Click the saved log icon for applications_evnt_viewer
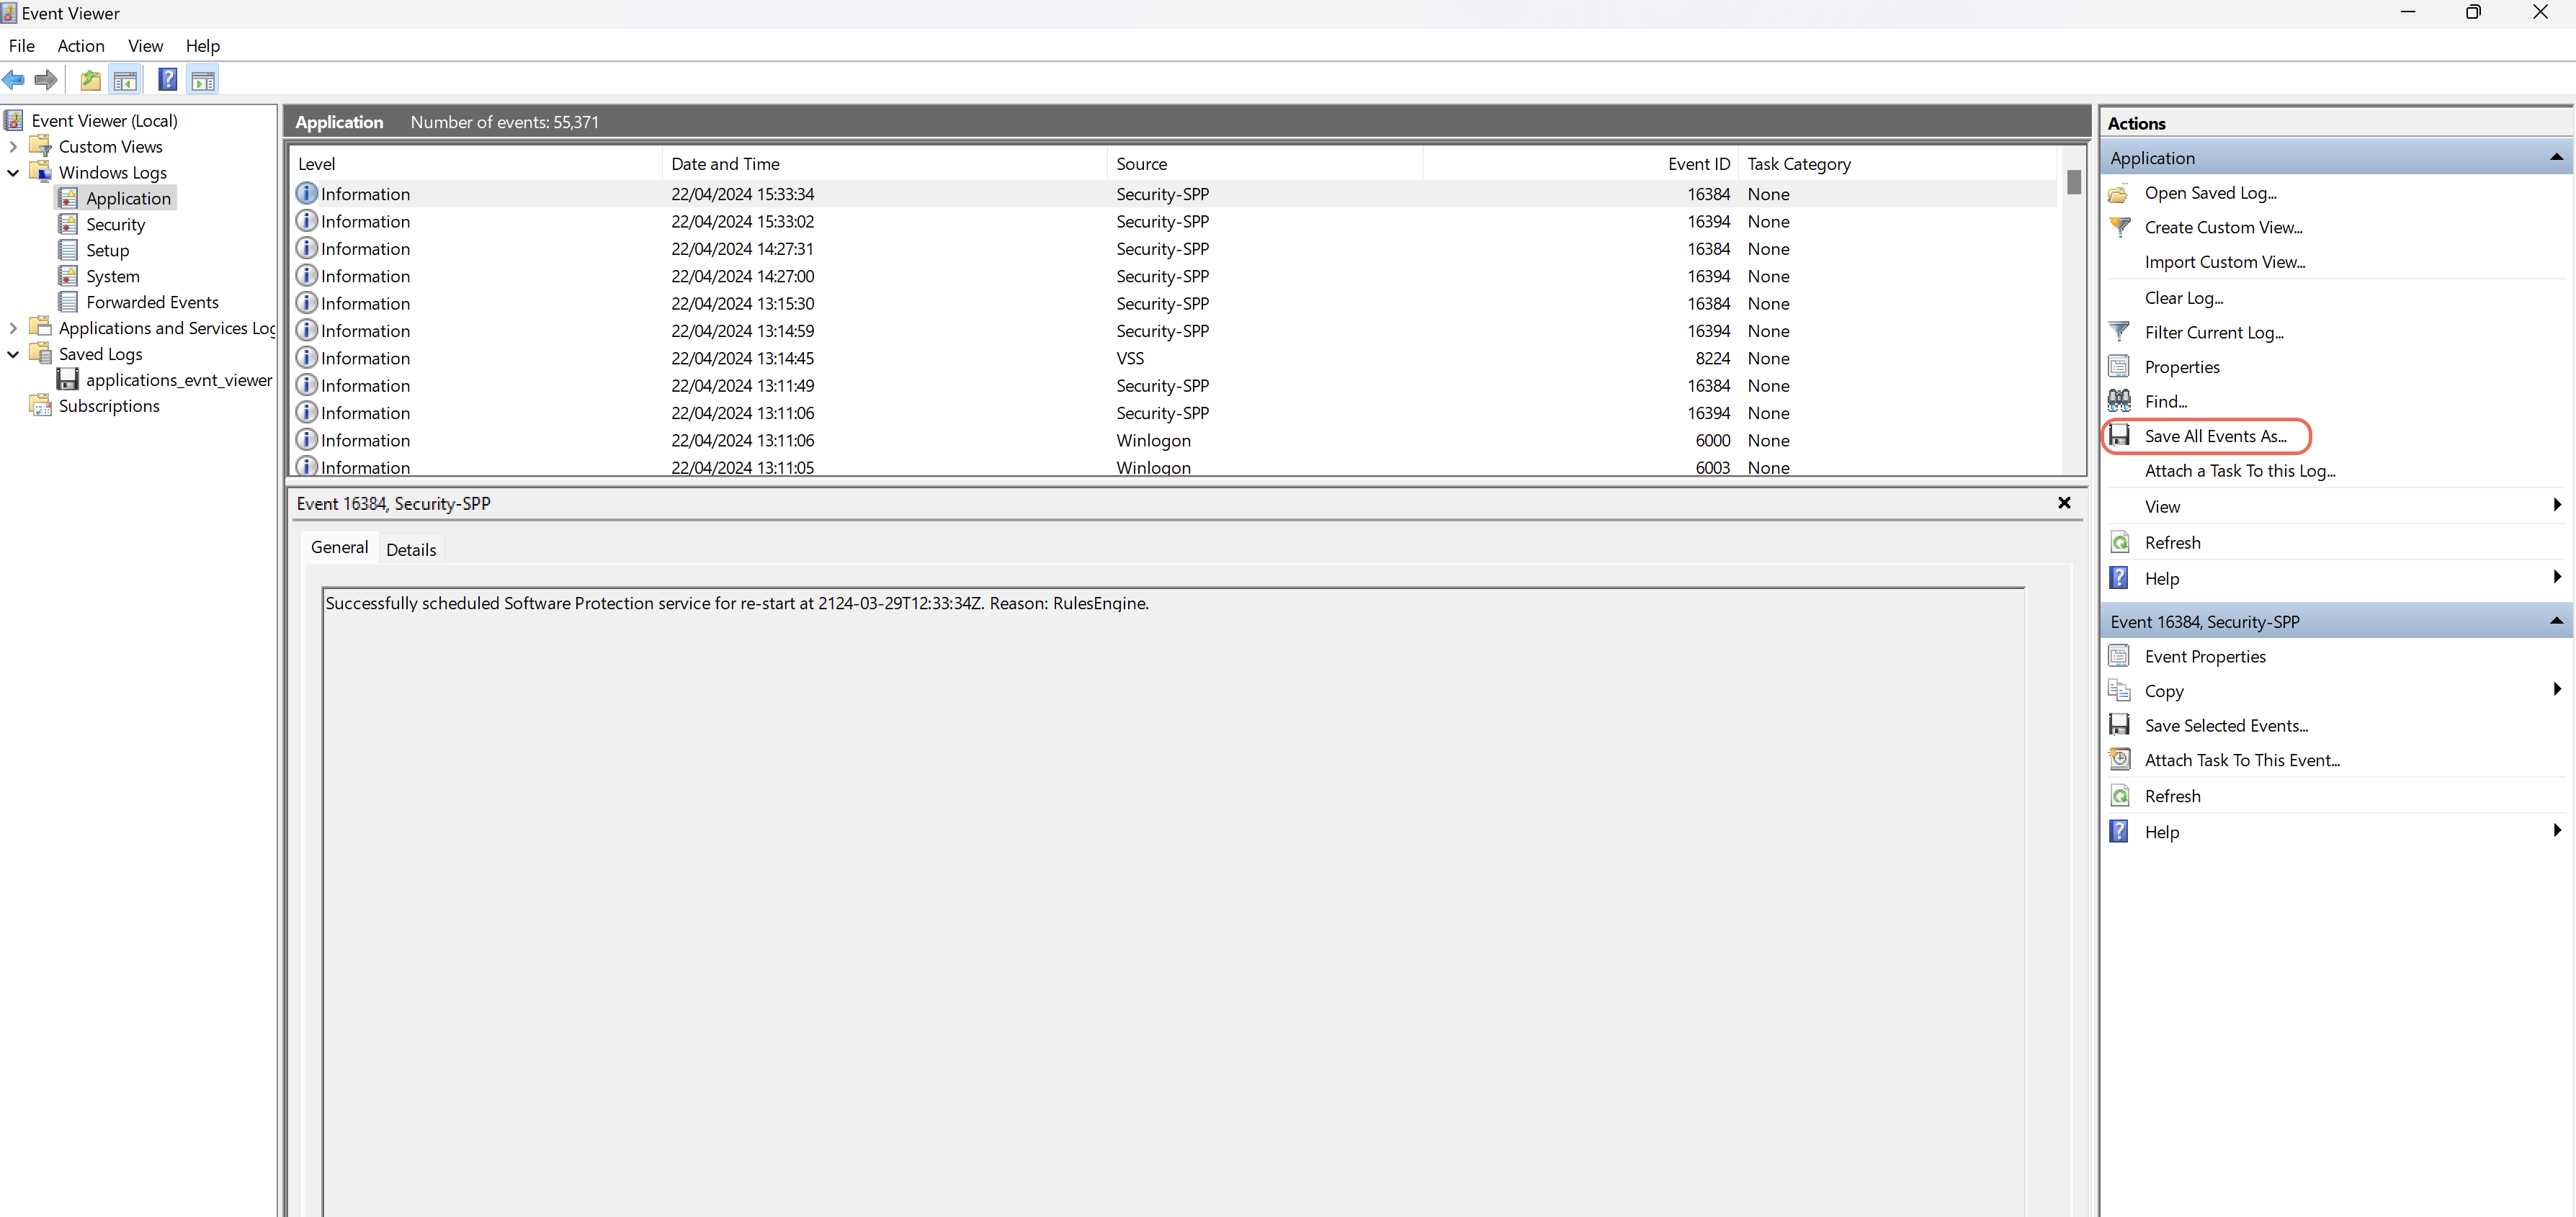This screenshot has height=1217, width=2576. (x=68, y=379)
